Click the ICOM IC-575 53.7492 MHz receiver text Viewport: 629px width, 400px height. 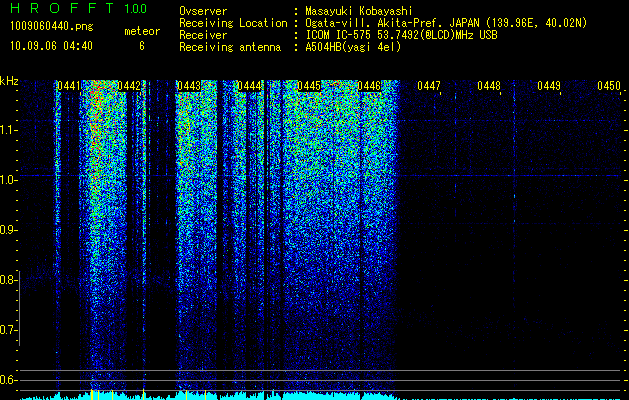401,35
